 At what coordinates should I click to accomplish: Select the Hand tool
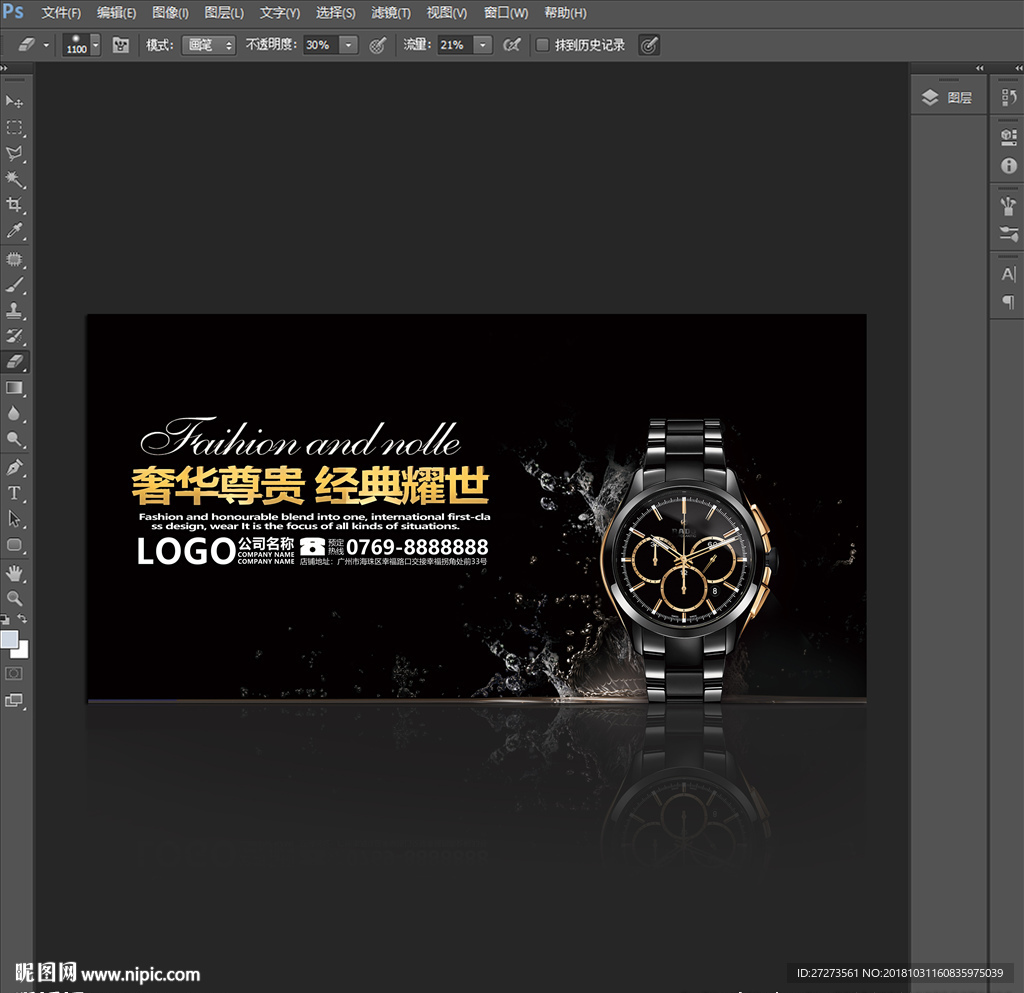pyautogui.click(x=14, y=573)
